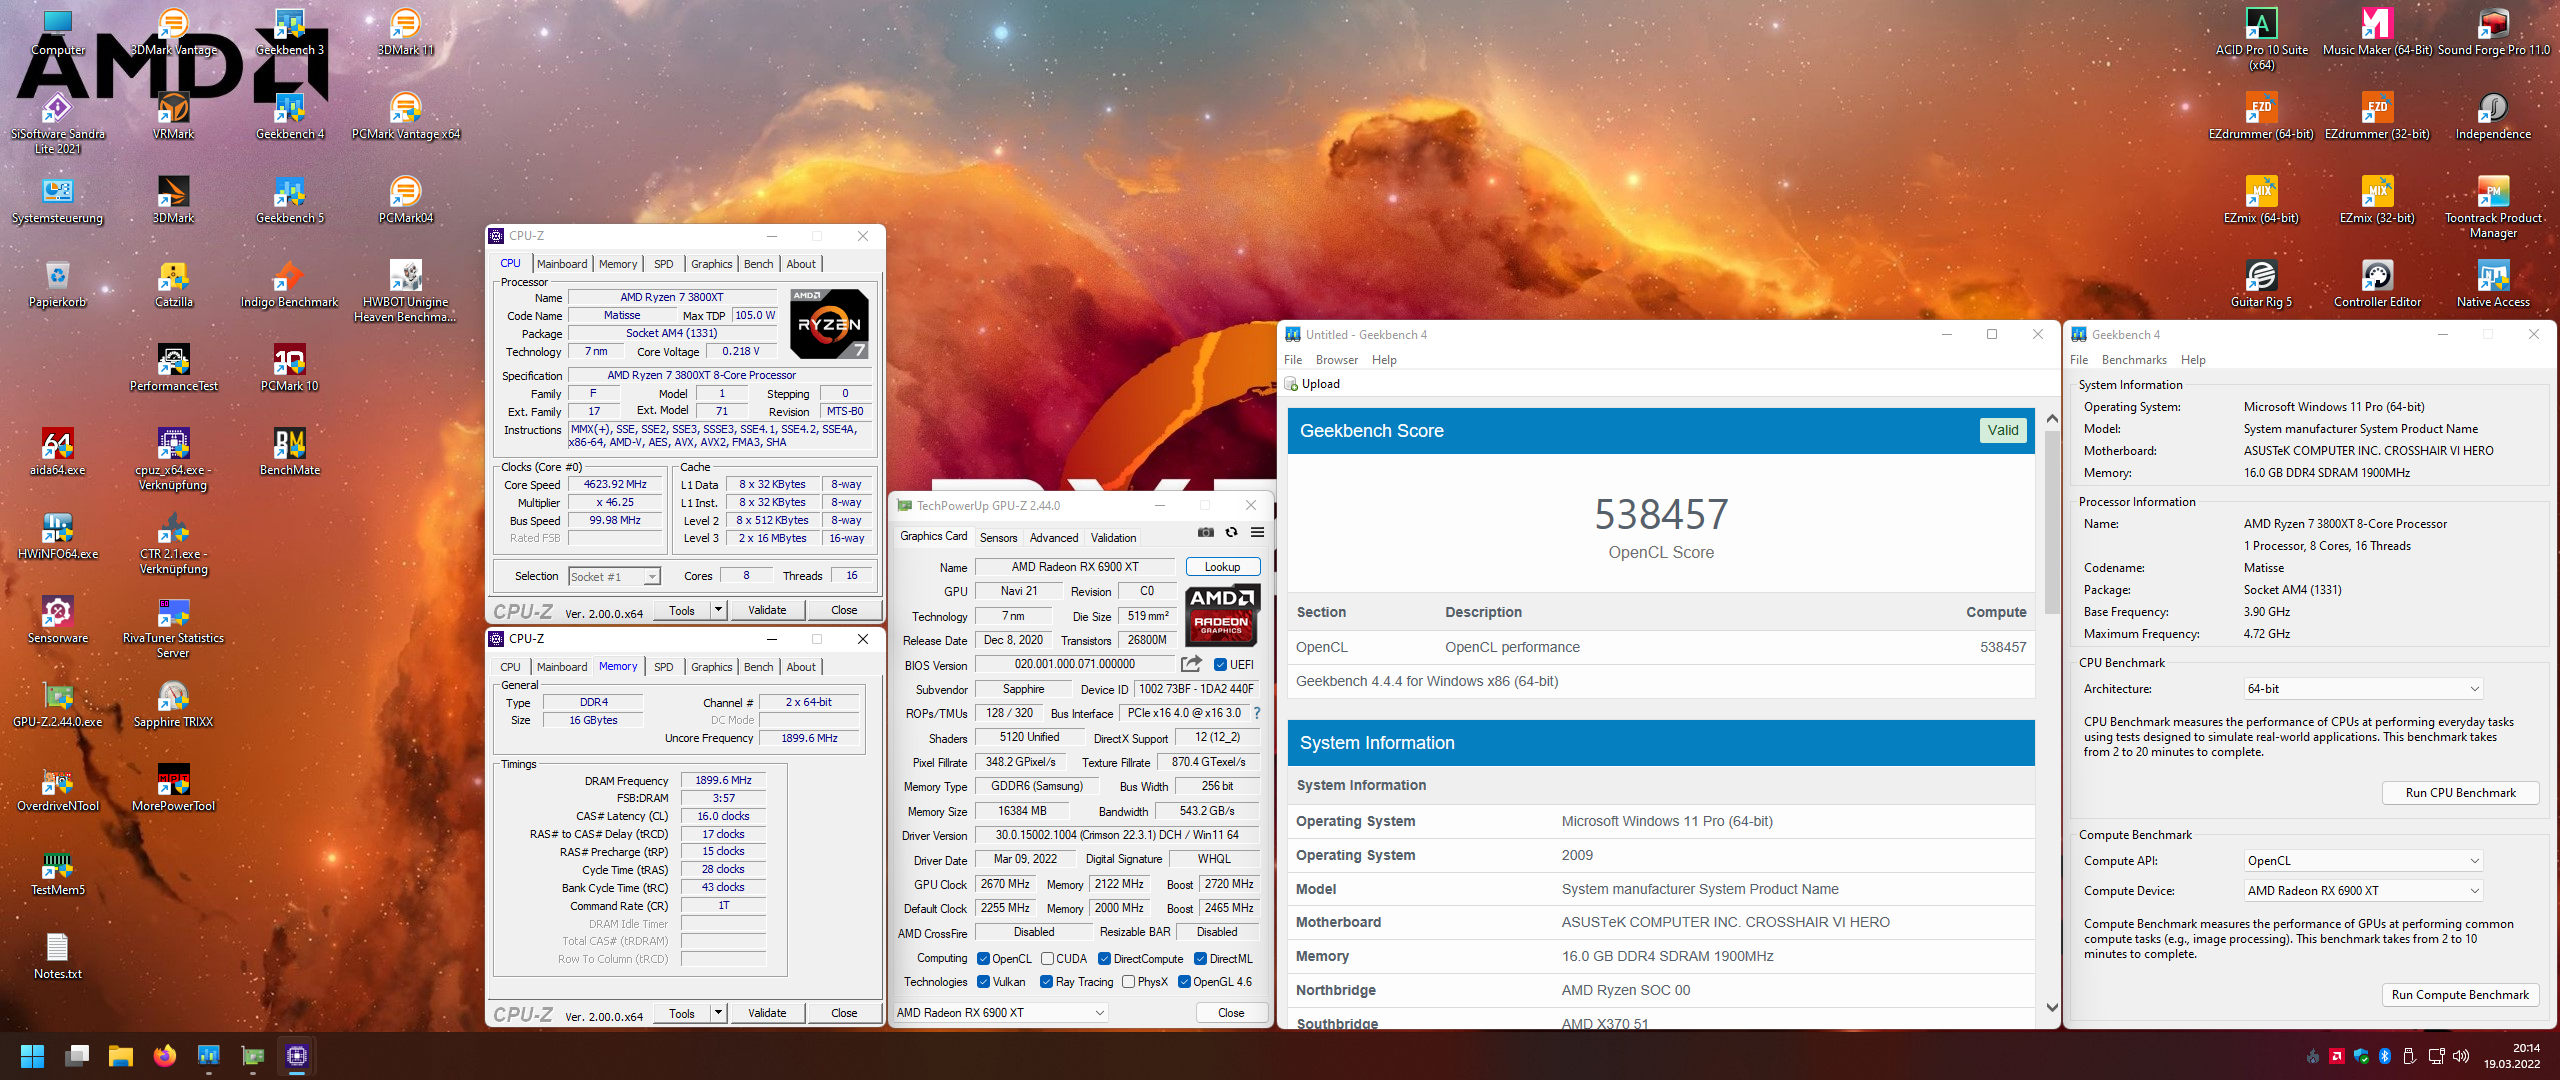Open the Sapphire TRIXX desktop icon
Screen dimensions: 2560x1080
[173, 703]
